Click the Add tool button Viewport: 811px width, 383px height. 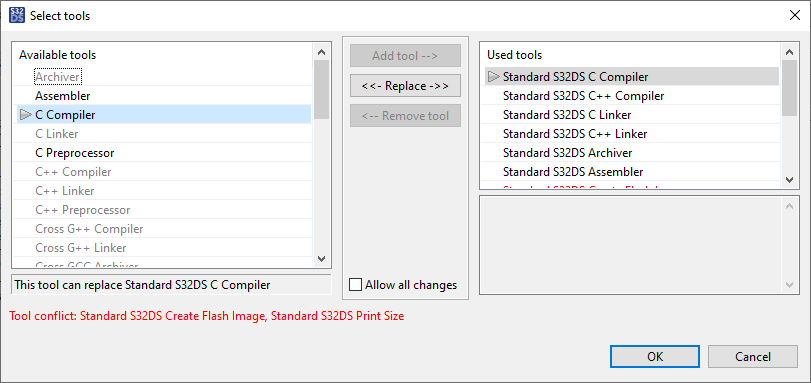(405, 55)
